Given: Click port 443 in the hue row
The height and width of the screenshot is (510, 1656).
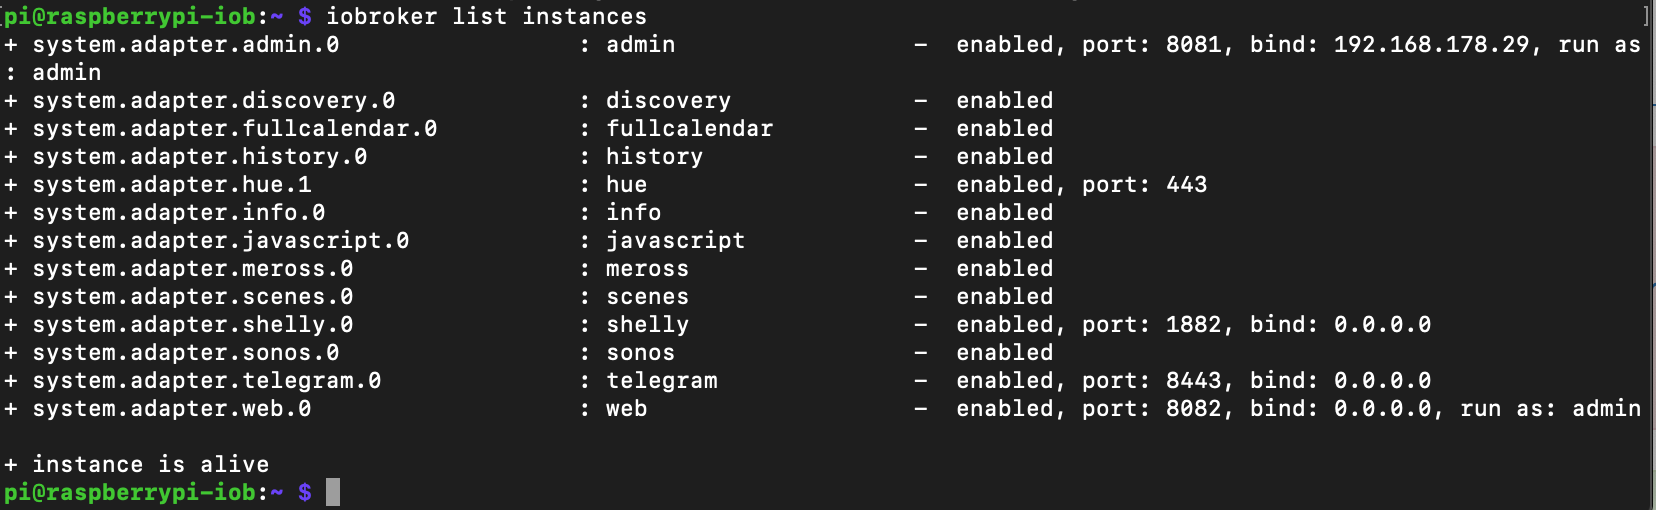Looking at the screenshot, I should click(x=1187, y=184).
